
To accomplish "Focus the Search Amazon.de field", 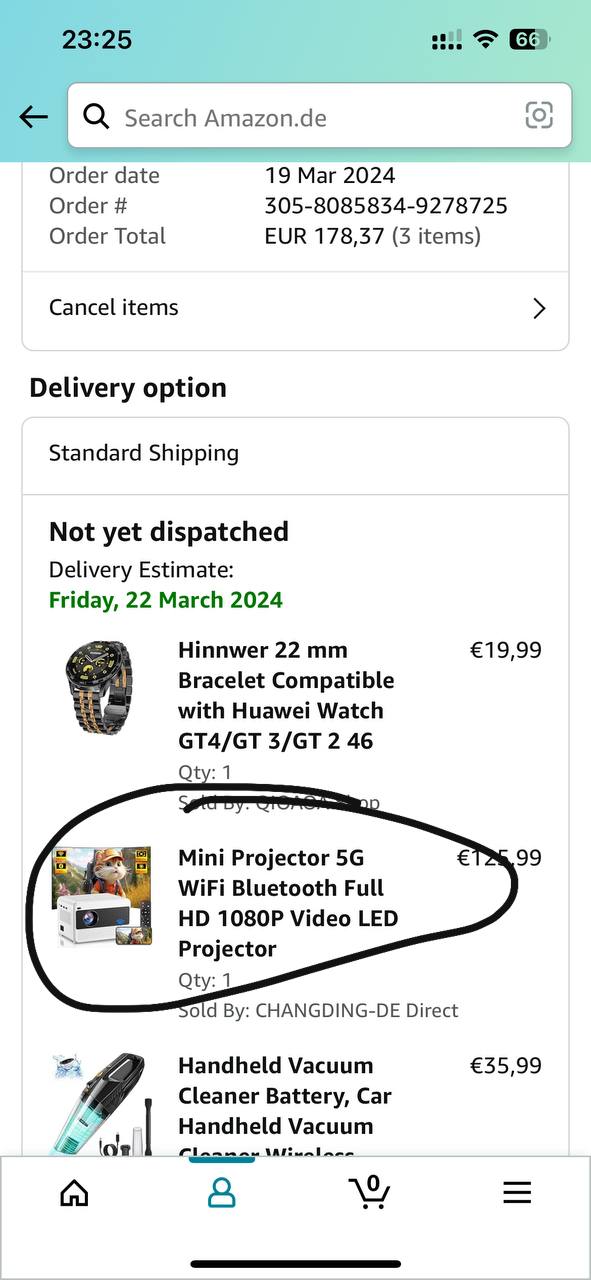I will [x=320, y=117].
